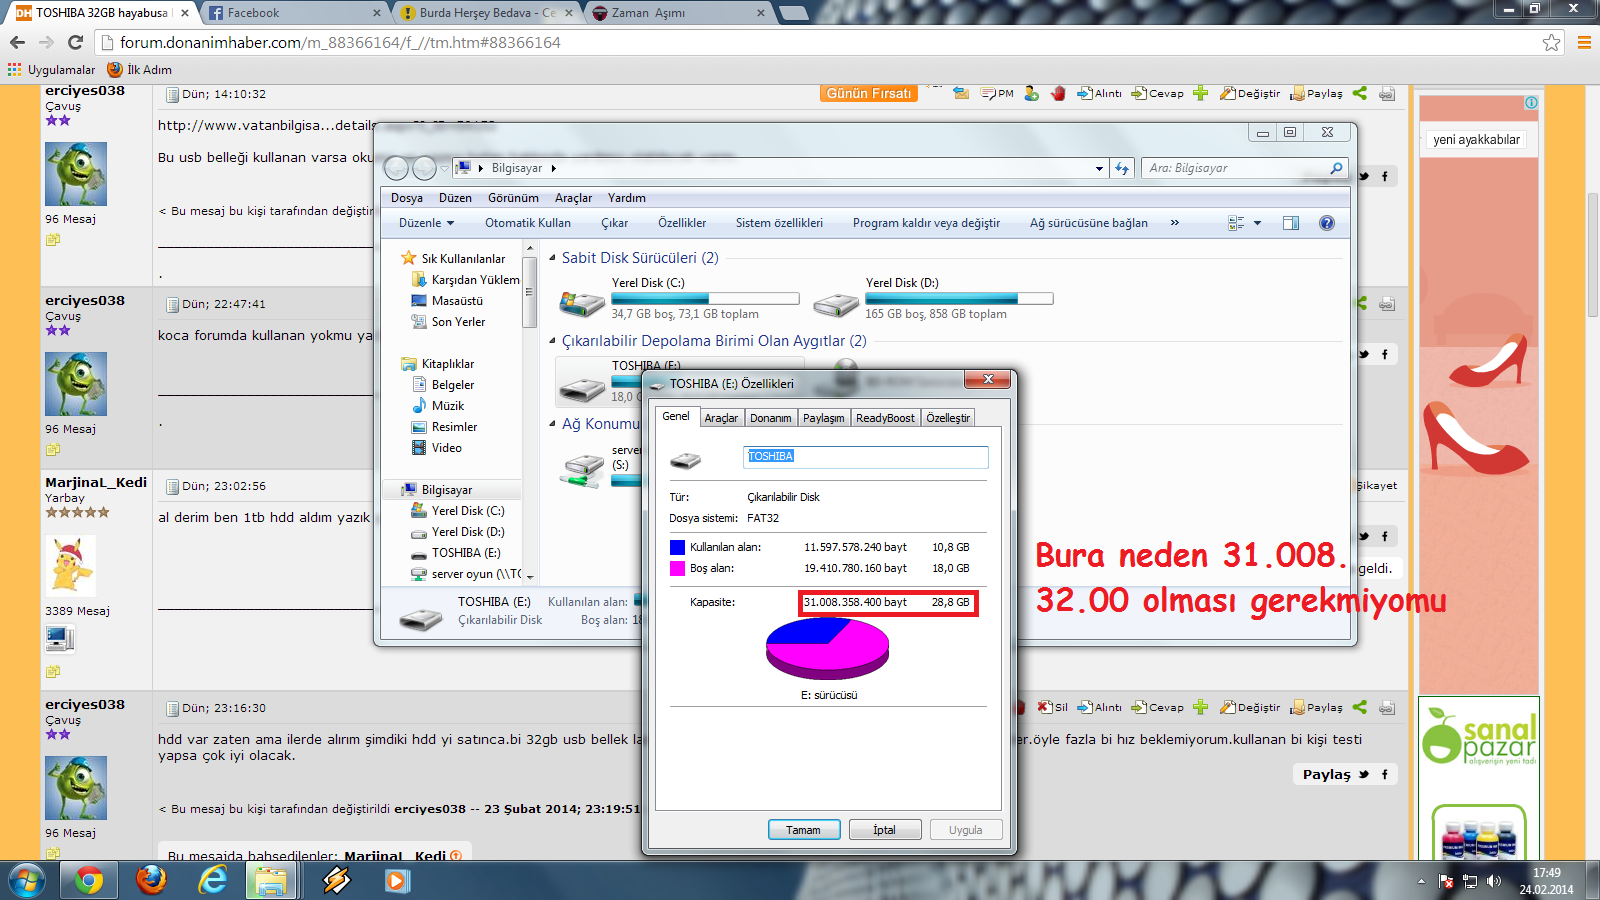
Task: Refresh the Explorer address bar
Action: tap(1122, 168)
